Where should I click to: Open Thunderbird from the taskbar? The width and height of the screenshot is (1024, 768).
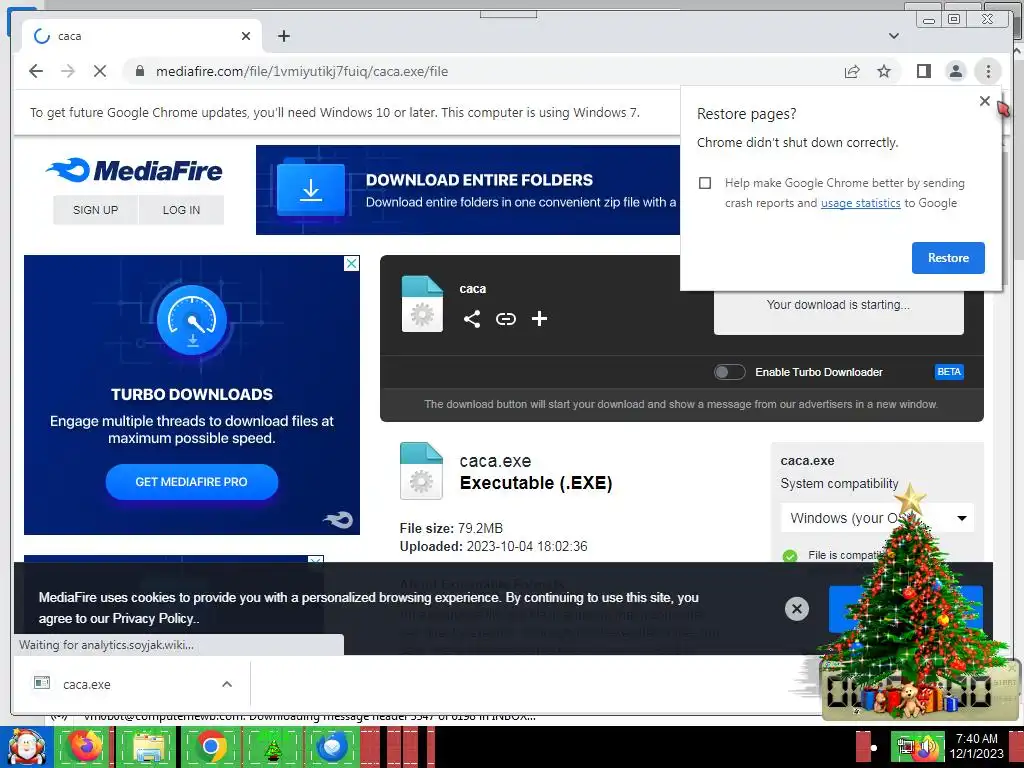coord(333,747)
